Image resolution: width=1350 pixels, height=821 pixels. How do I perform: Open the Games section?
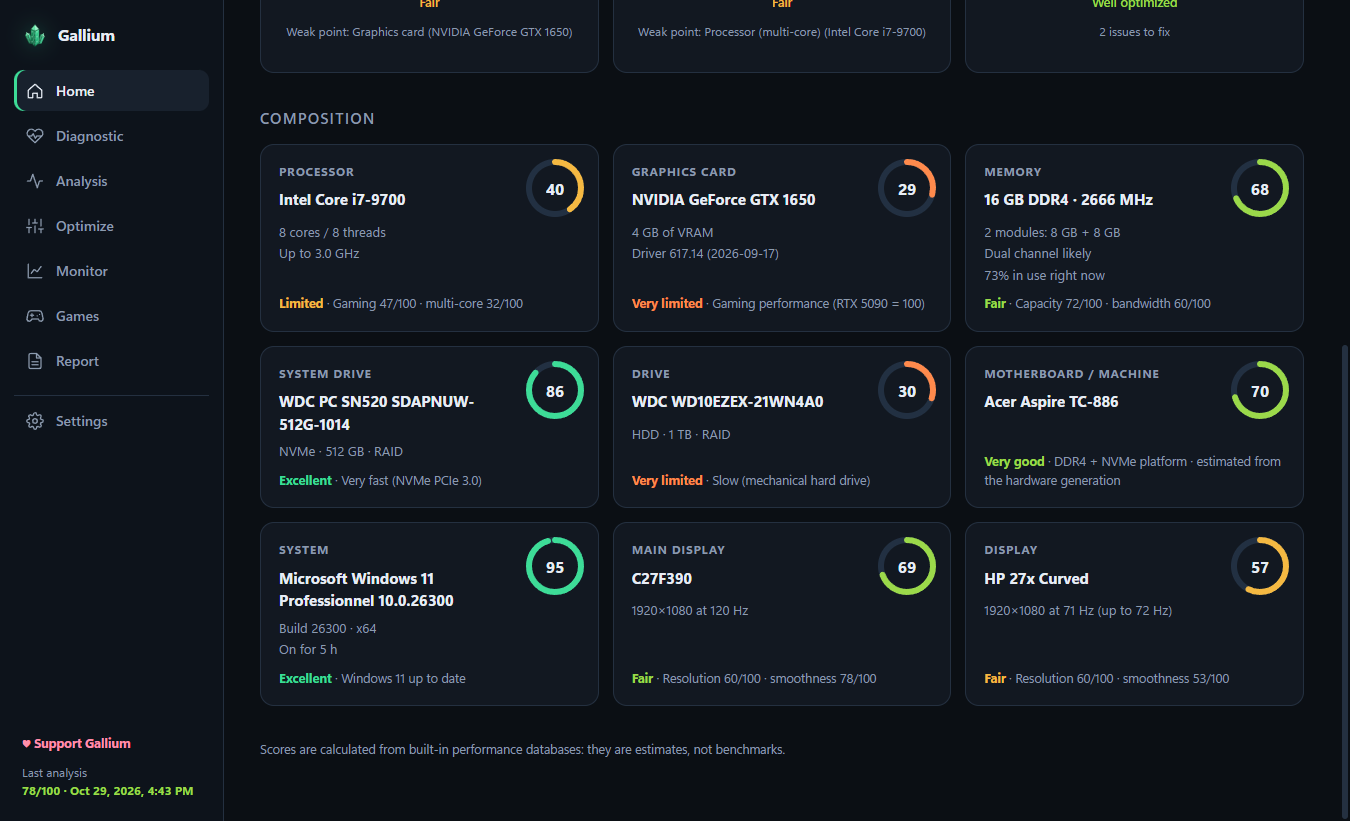[111, 316]
